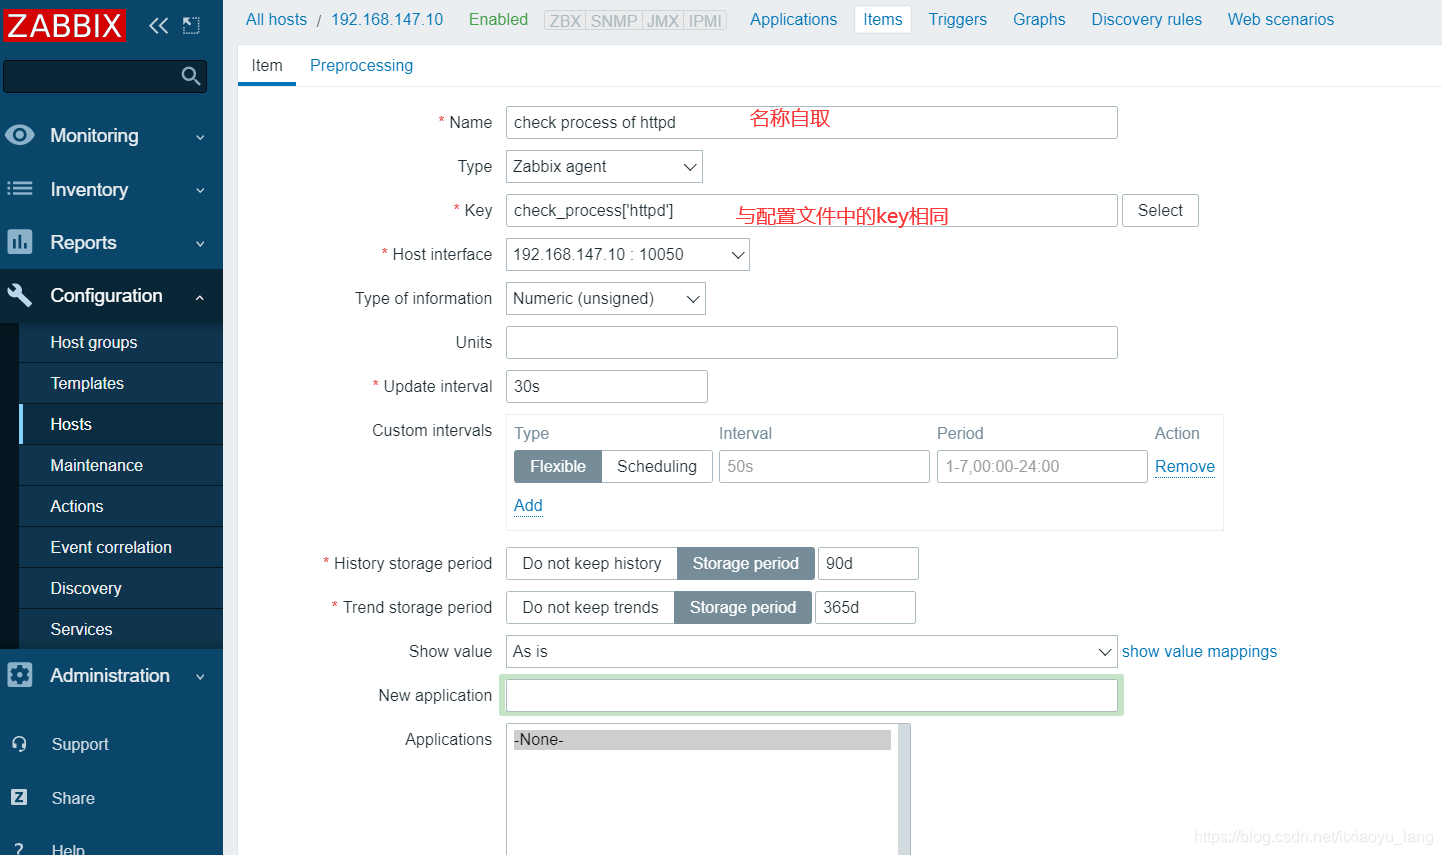Click the SNMP availability indicator
This screenshot has height=855, width=1442.
pos(614,20)
